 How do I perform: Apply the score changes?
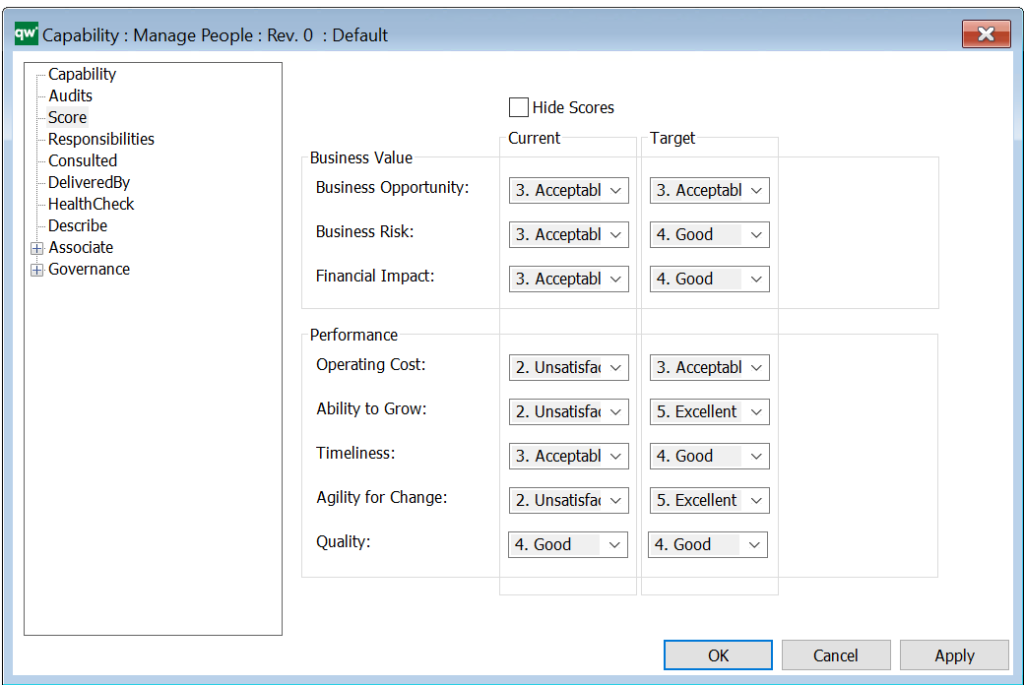click(953, 655)
